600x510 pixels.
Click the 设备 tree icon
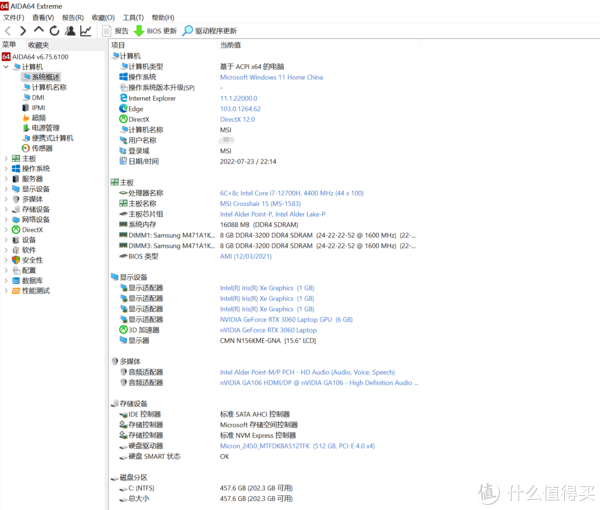pos(16,240)
